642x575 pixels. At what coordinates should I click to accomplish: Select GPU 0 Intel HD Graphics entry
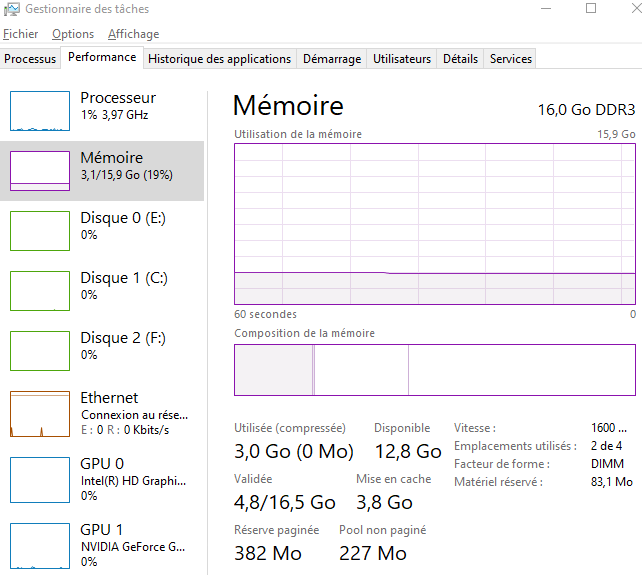[102, 480]
